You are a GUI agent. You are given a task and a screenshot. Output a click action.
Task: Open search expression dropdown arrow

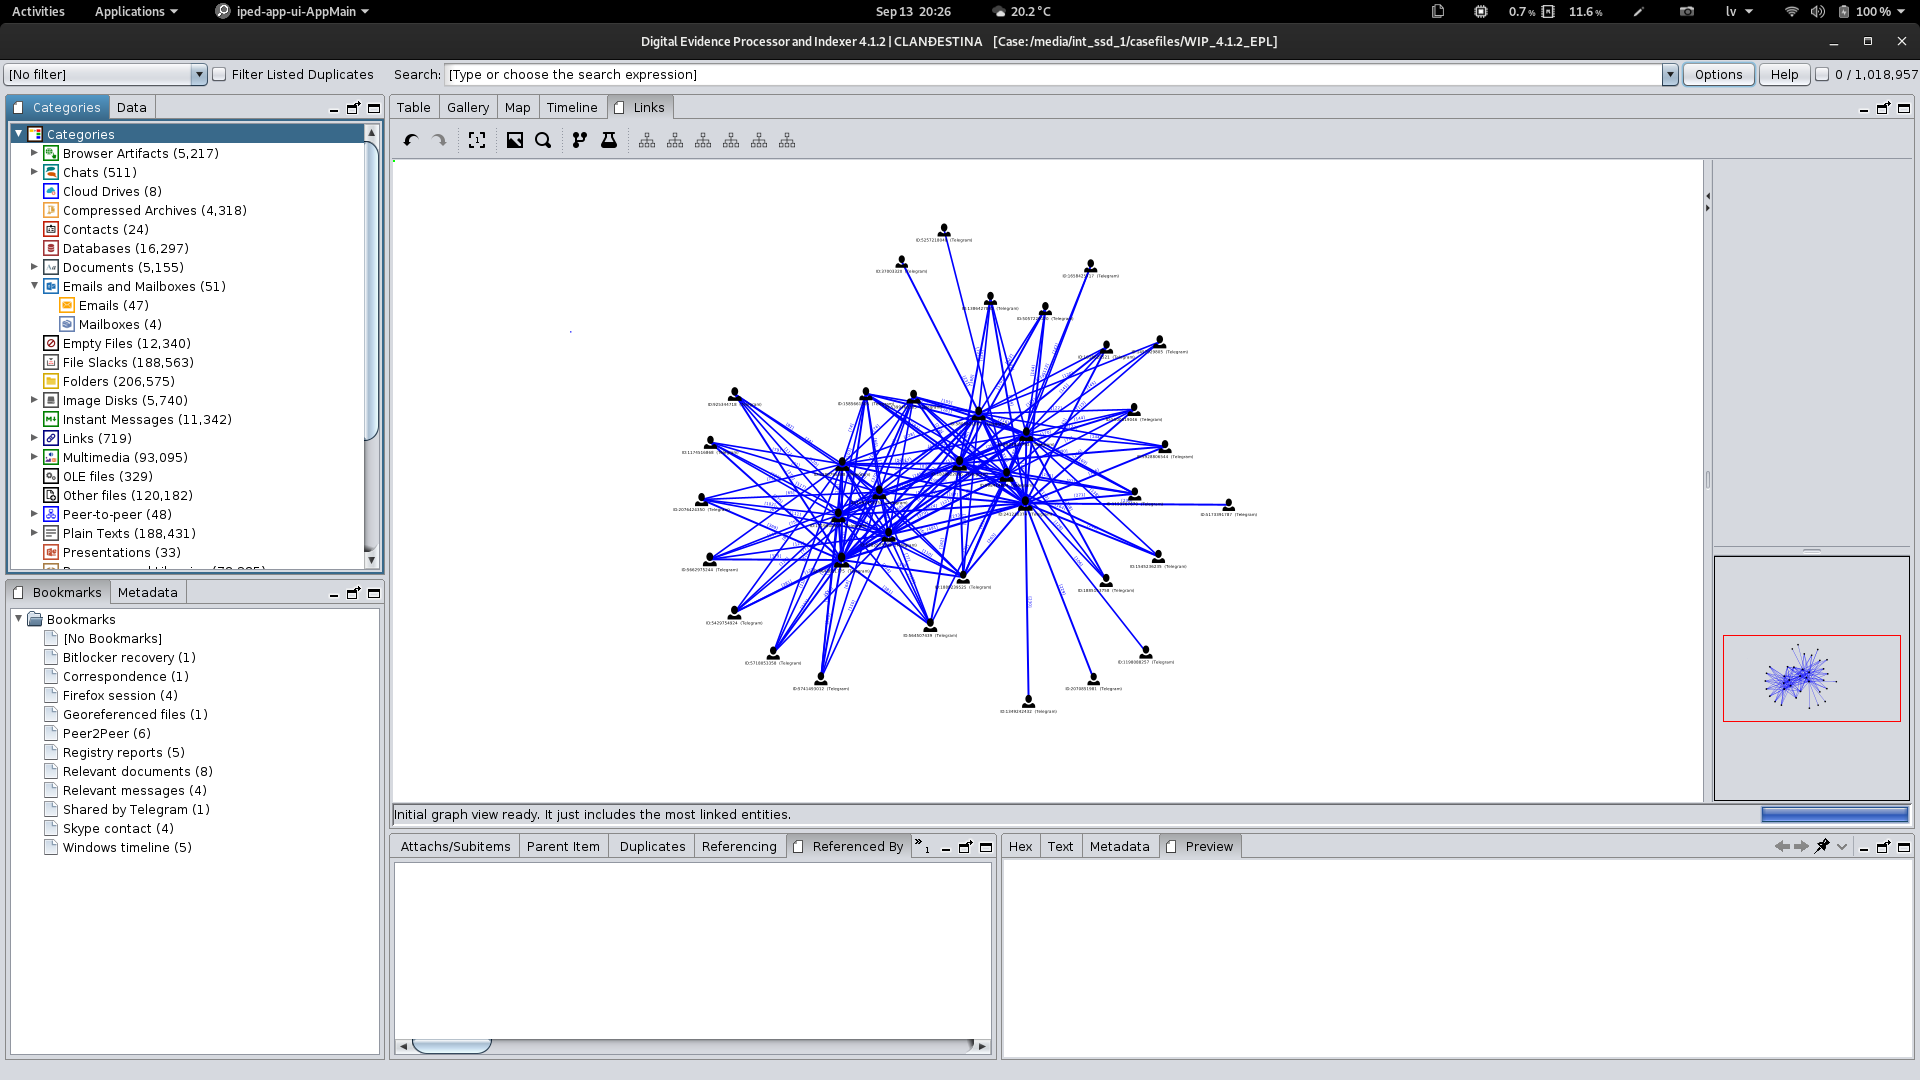pos(1669,75)
